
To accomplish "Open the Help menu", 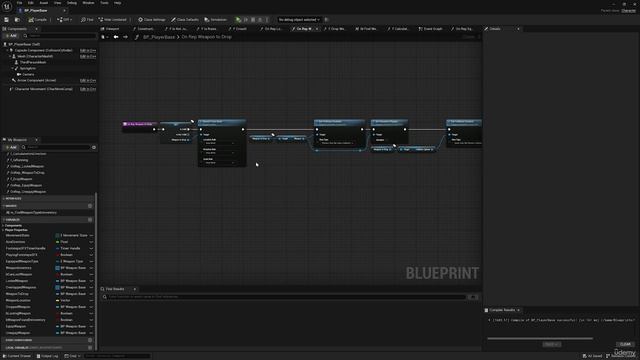I will [x=118, y=3].
